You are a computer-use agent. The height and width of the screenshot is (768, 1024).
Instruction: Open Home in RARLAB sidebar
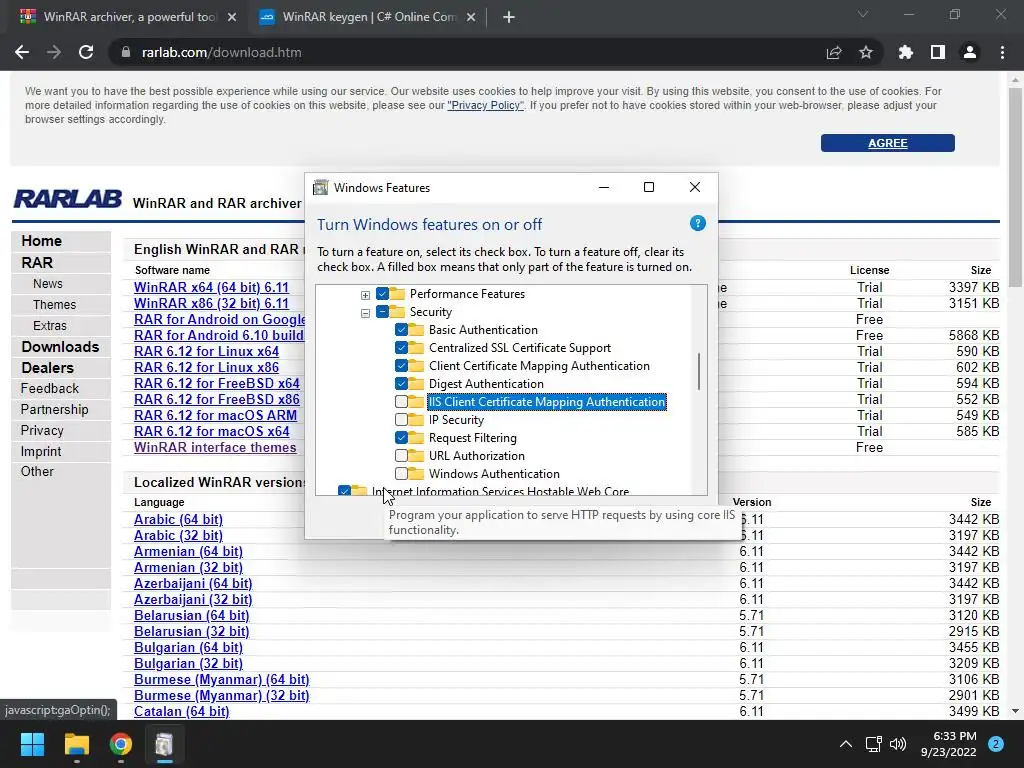tap(41, 240)
